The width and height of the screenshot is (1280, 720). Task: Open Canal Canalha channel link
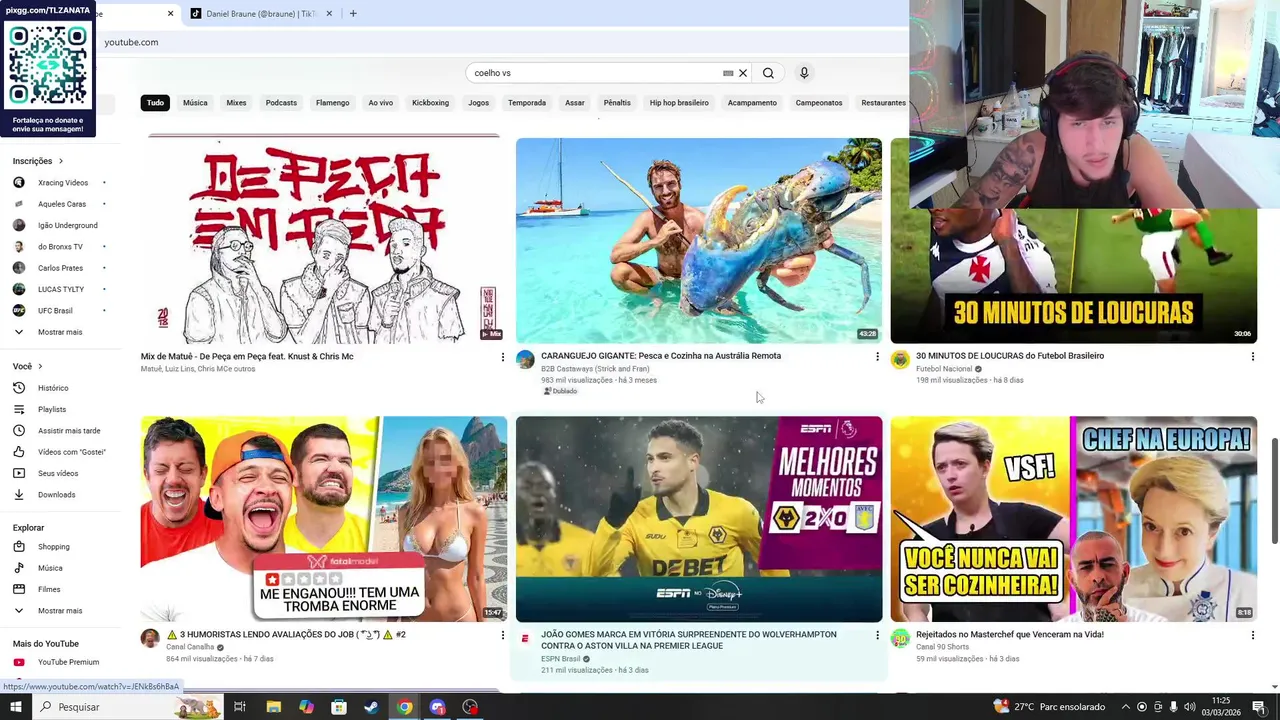point(190,647)
